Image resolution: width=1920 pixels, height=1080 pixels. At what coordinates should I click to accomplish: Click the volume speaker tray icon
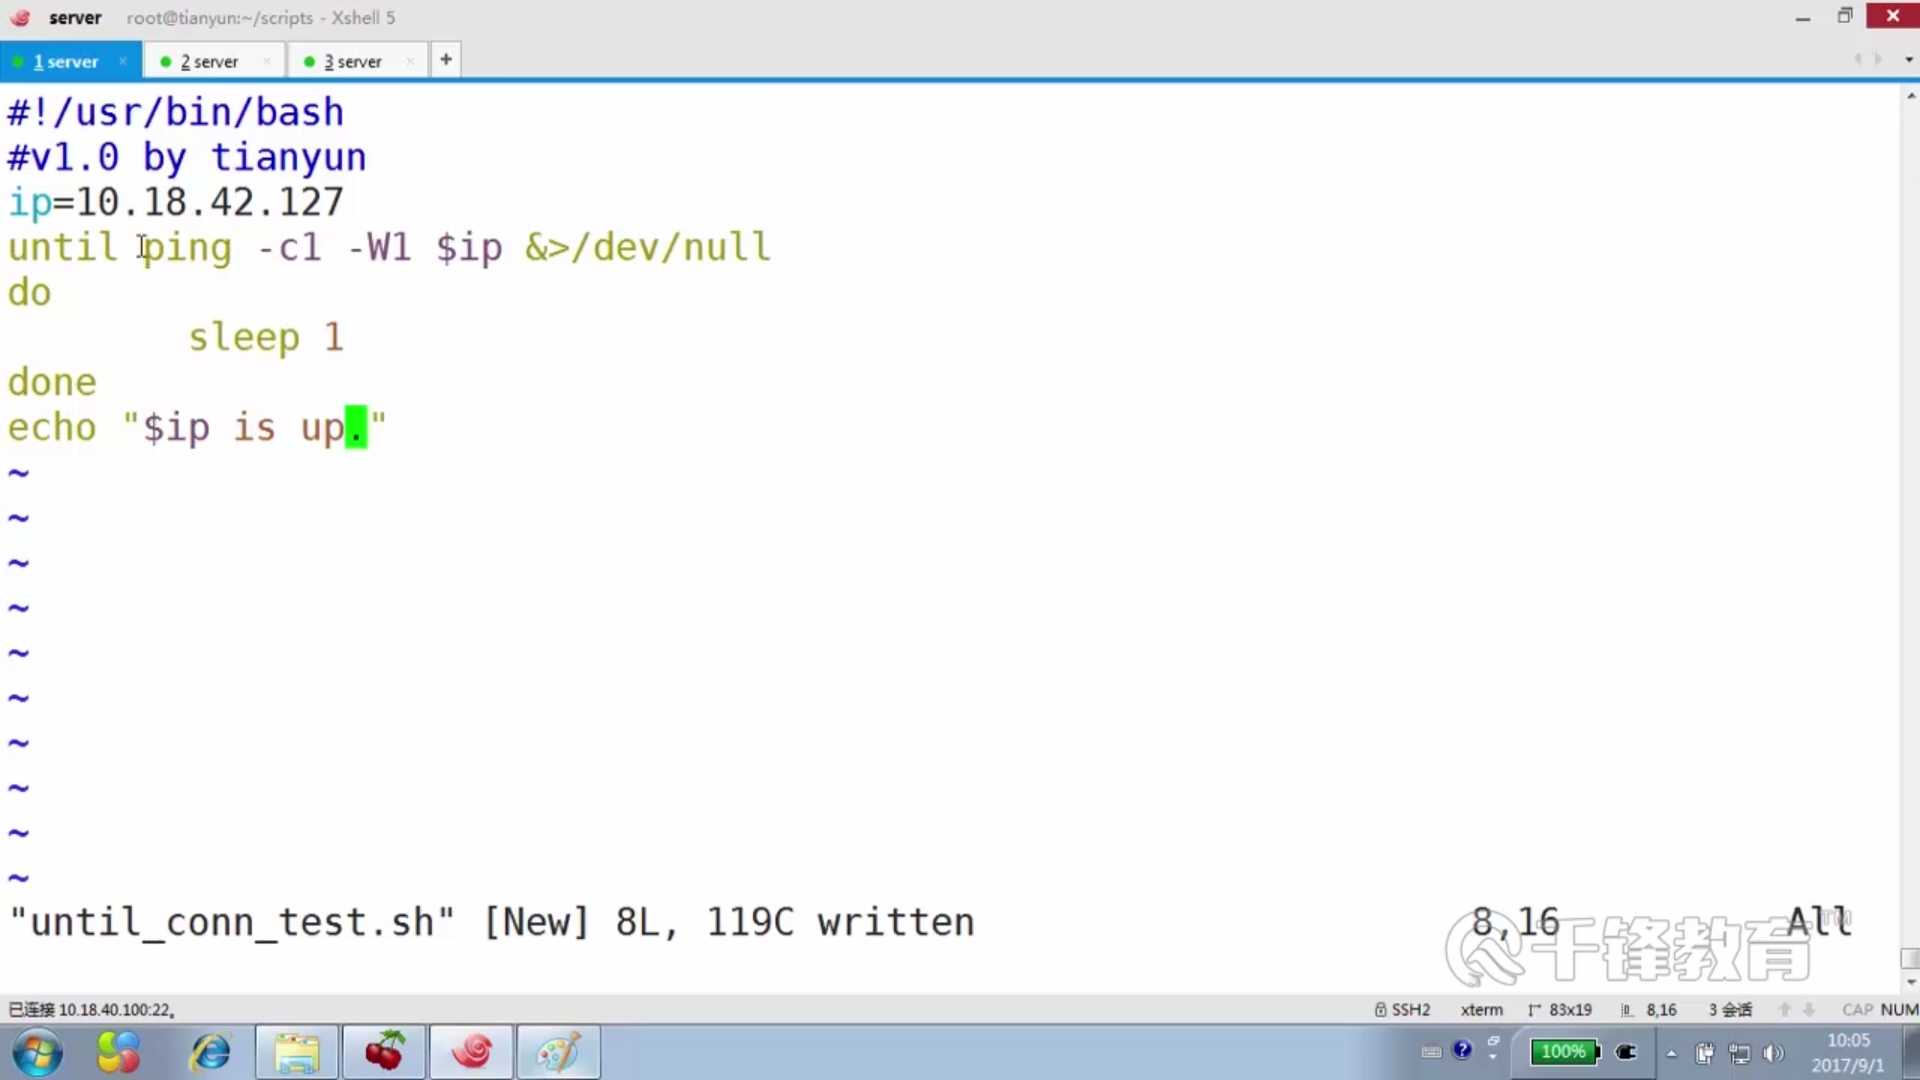1774,1053
